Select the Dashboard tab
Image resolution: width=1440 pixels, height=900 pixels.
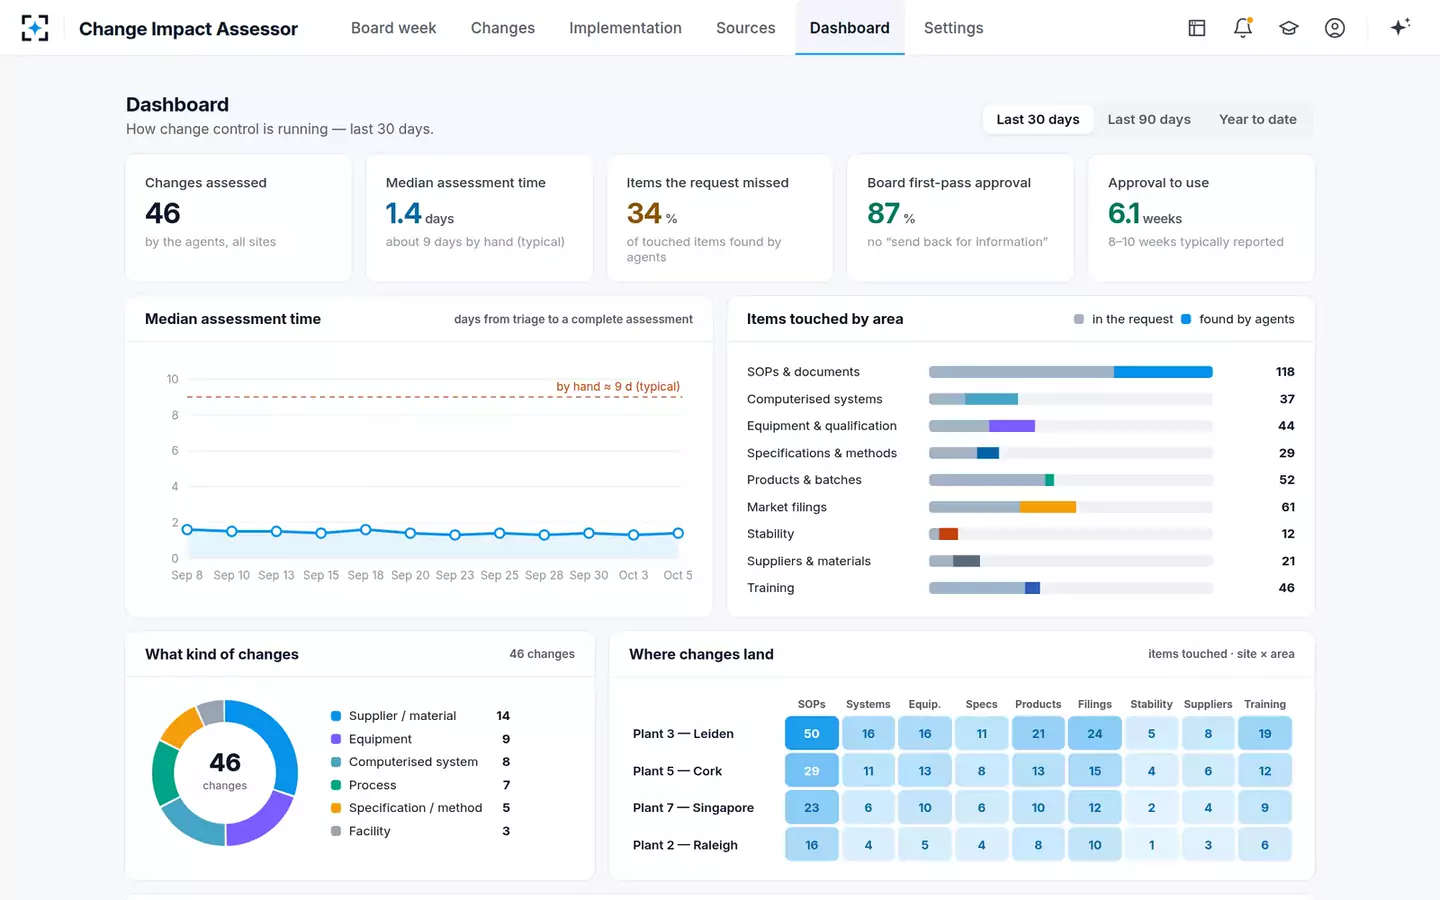849,28
